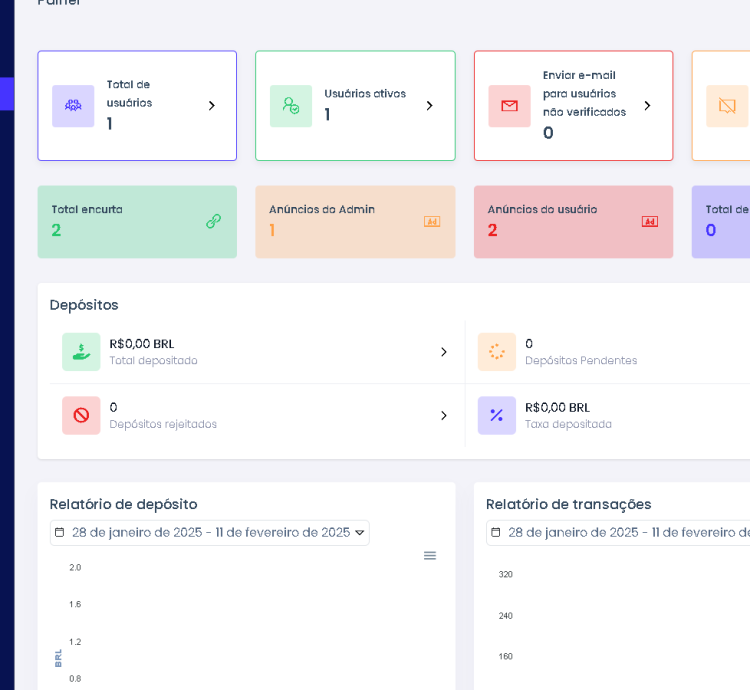Image resolution: width=750 pixels, height=690 pixels.
Task: Click the Anúncios do Admin ad icon
Action: (432, 221)
